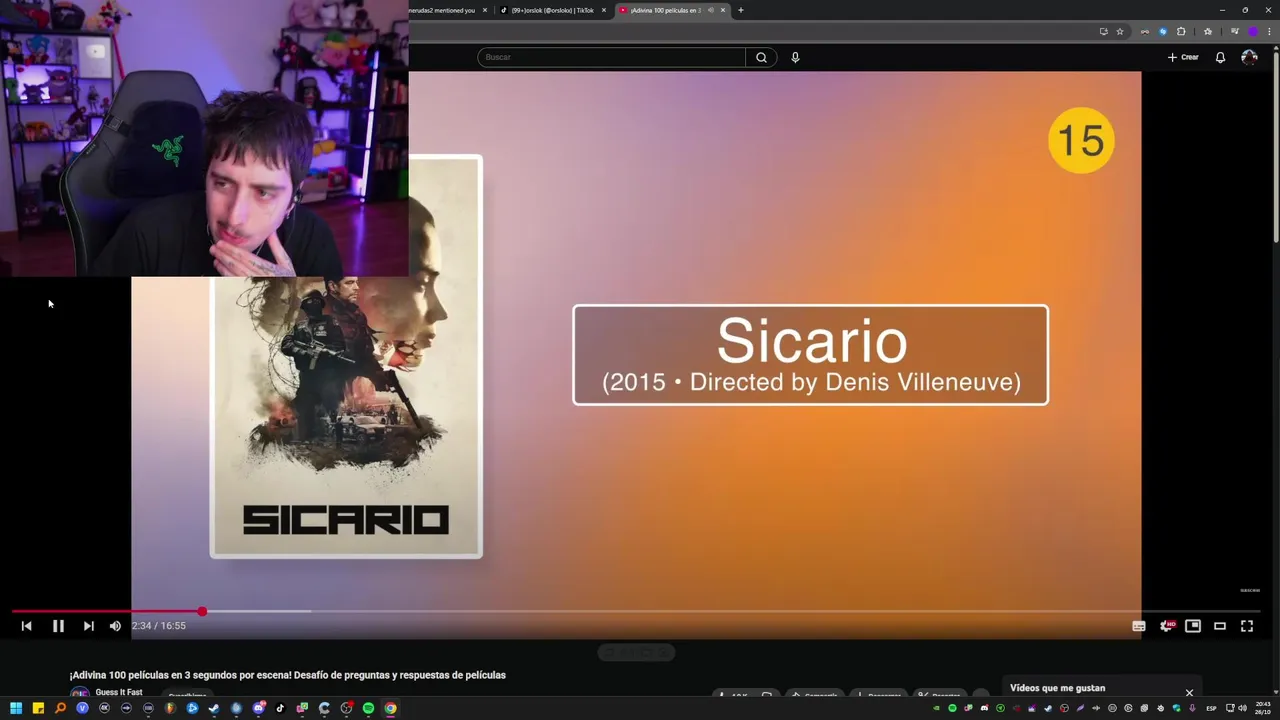
Task: Mute the video volume
Action: [115, 626]
